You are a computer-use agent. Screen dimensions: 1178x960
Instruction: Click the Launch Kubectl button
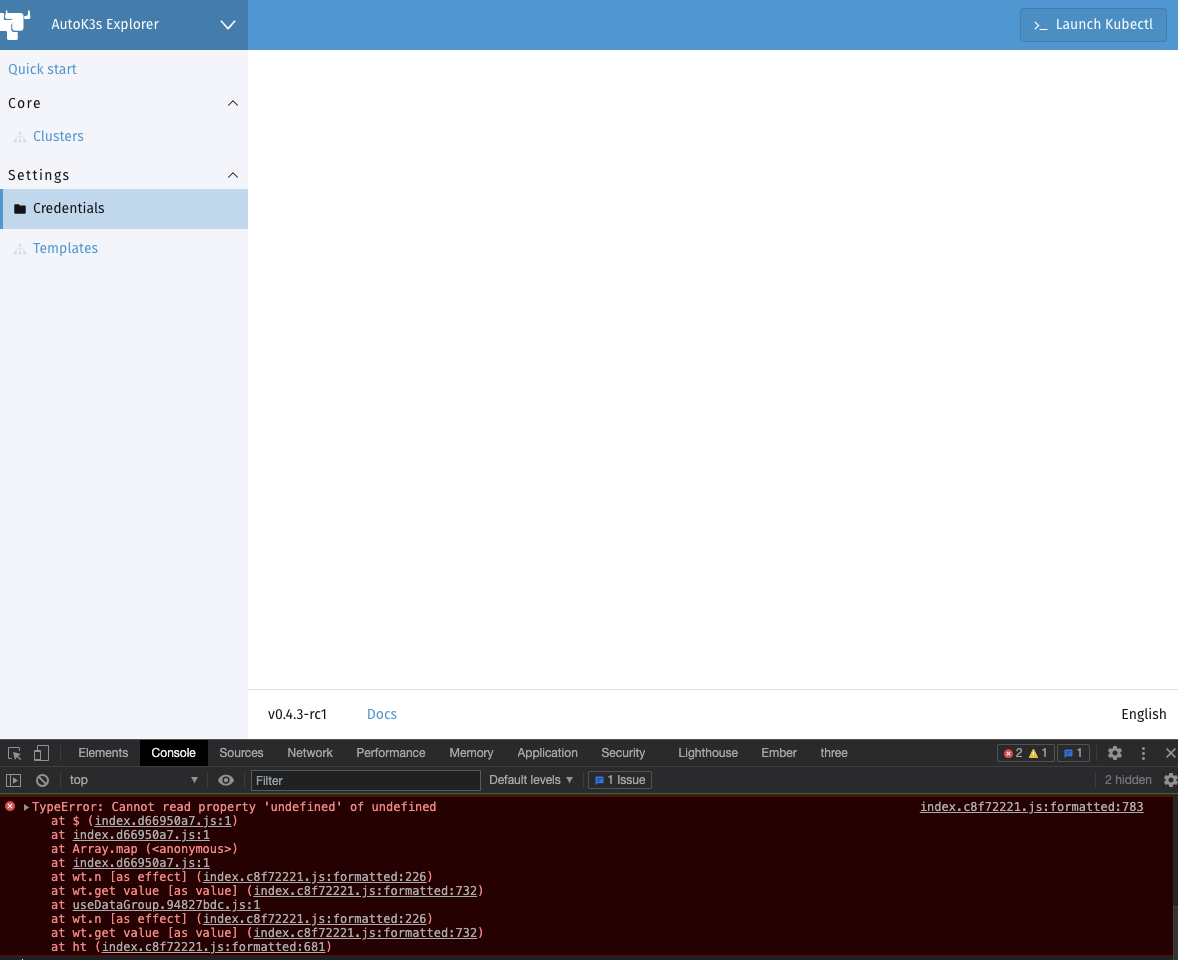click(x=1093, y=25)
